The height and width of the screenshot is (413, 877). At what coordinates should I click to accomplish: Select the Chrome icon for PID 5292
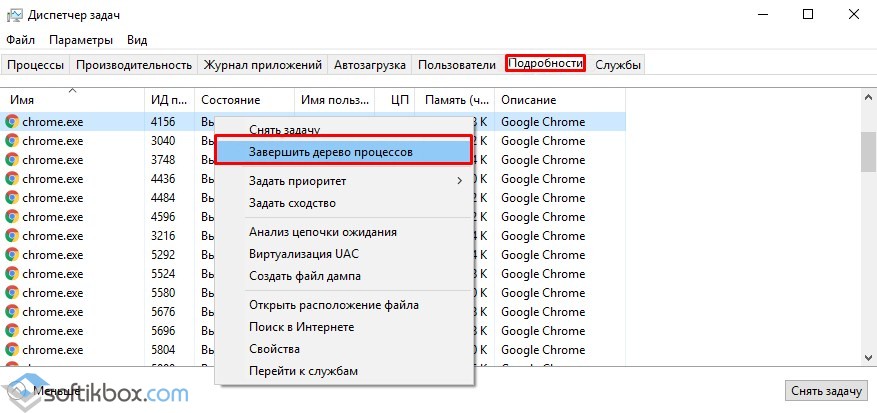pos(12,255)
